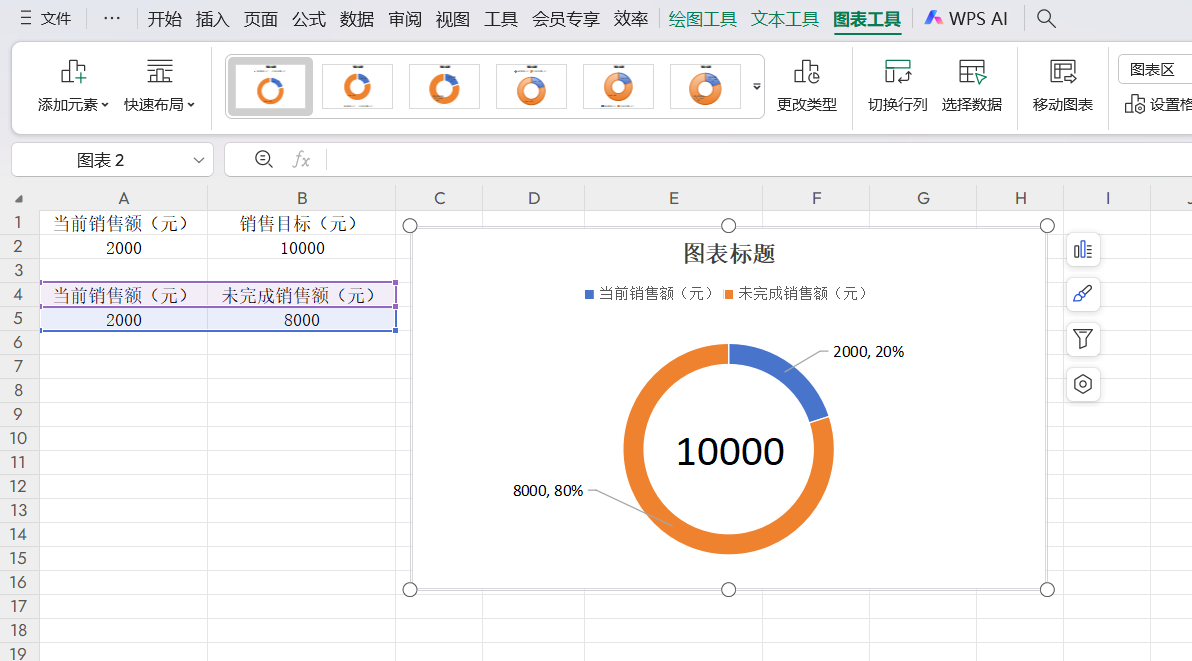Switch to the 插入 (Insert) ribbon tab
Viewport: 1192px width, 661px height.
(x=212, y=17)
